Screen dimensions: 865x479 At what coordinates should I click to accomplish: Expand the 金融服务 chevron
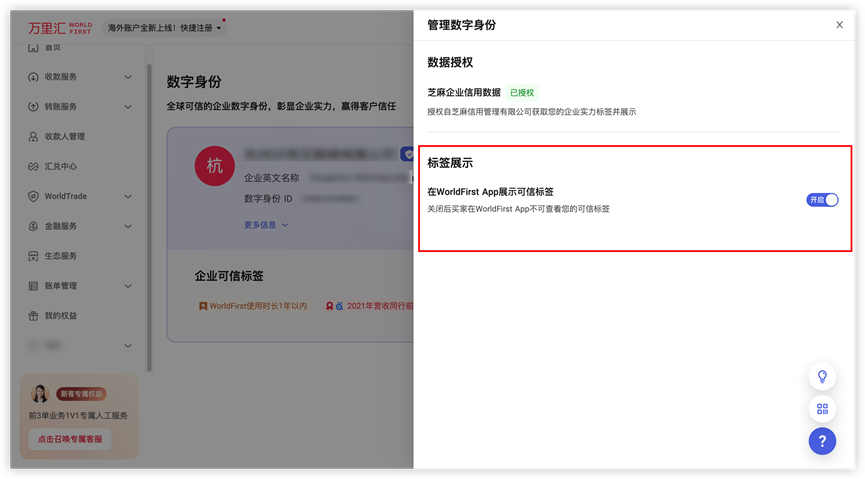point(128,226)
